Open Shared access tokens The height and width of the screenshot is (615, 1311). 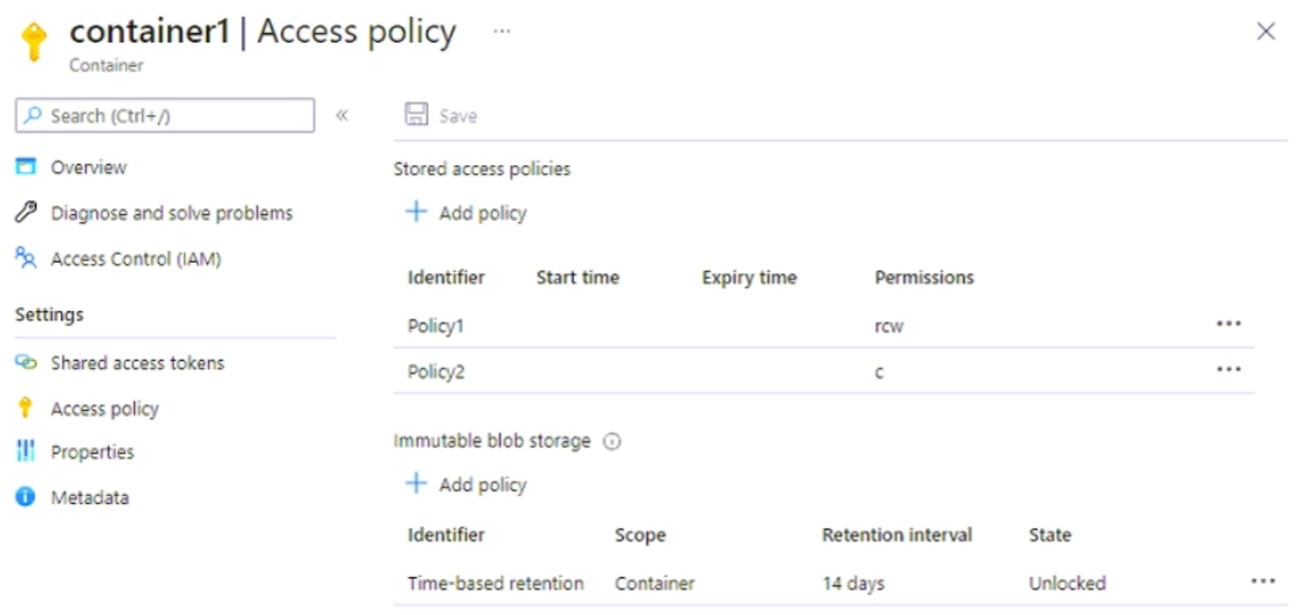click(136, 363)
